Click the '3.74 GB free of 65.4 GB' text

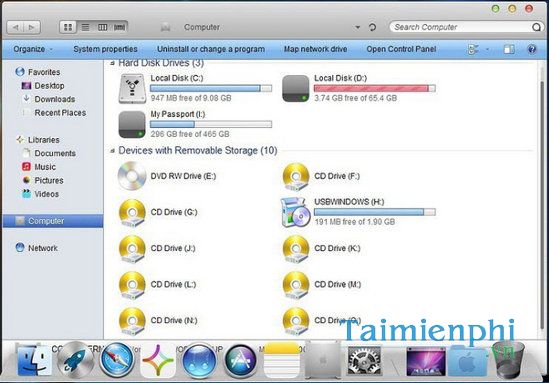point(355,98)
